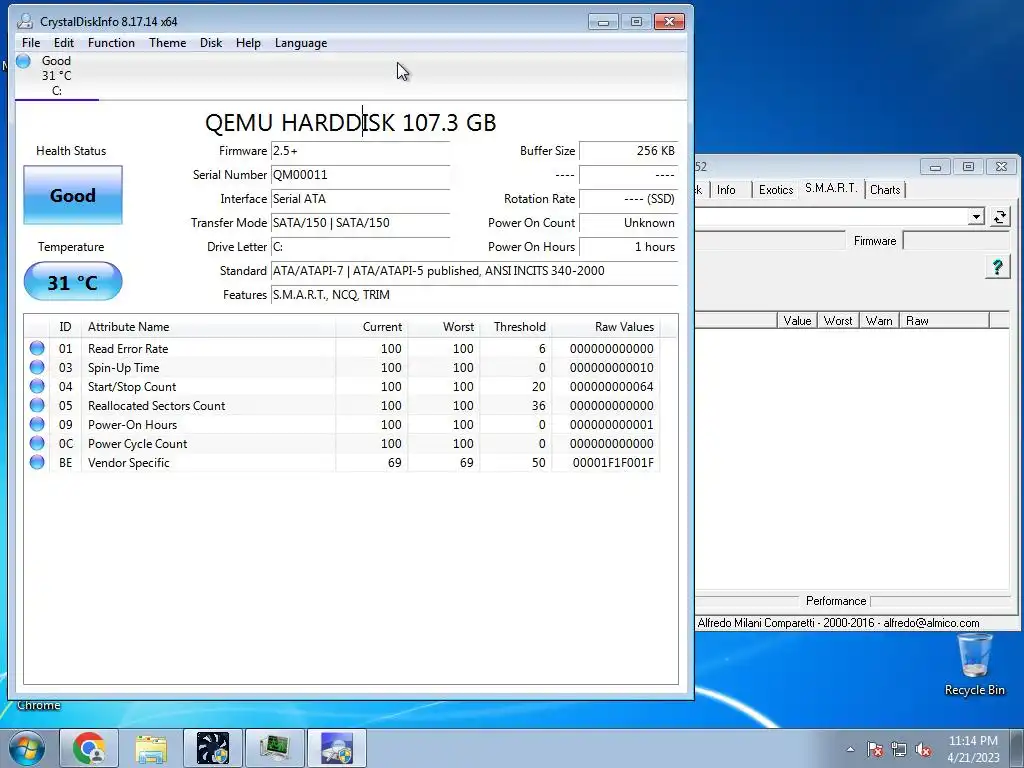1024x768 pixels.
Task: Click the status orb for Vendor Specific
Action: pyautogui.click(x=37, y=462)
